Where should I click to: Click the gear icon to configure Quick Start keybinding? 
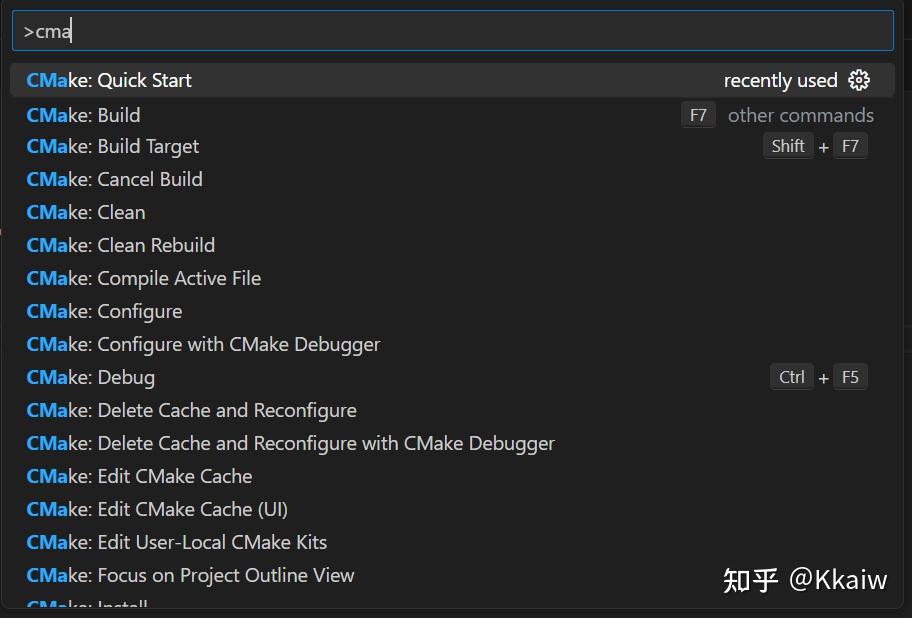[860, 80]
